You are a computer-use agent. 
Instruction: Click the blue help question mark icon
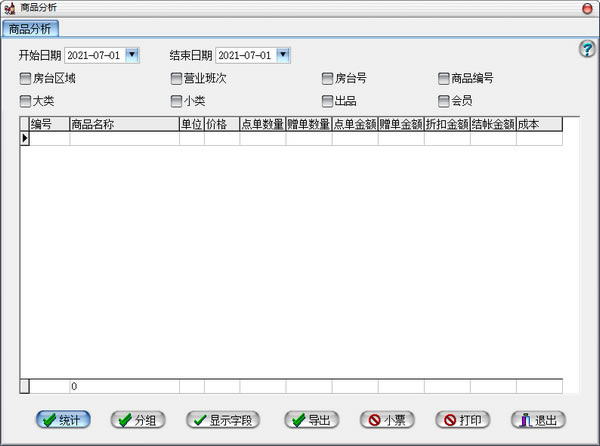coord(587,49)
